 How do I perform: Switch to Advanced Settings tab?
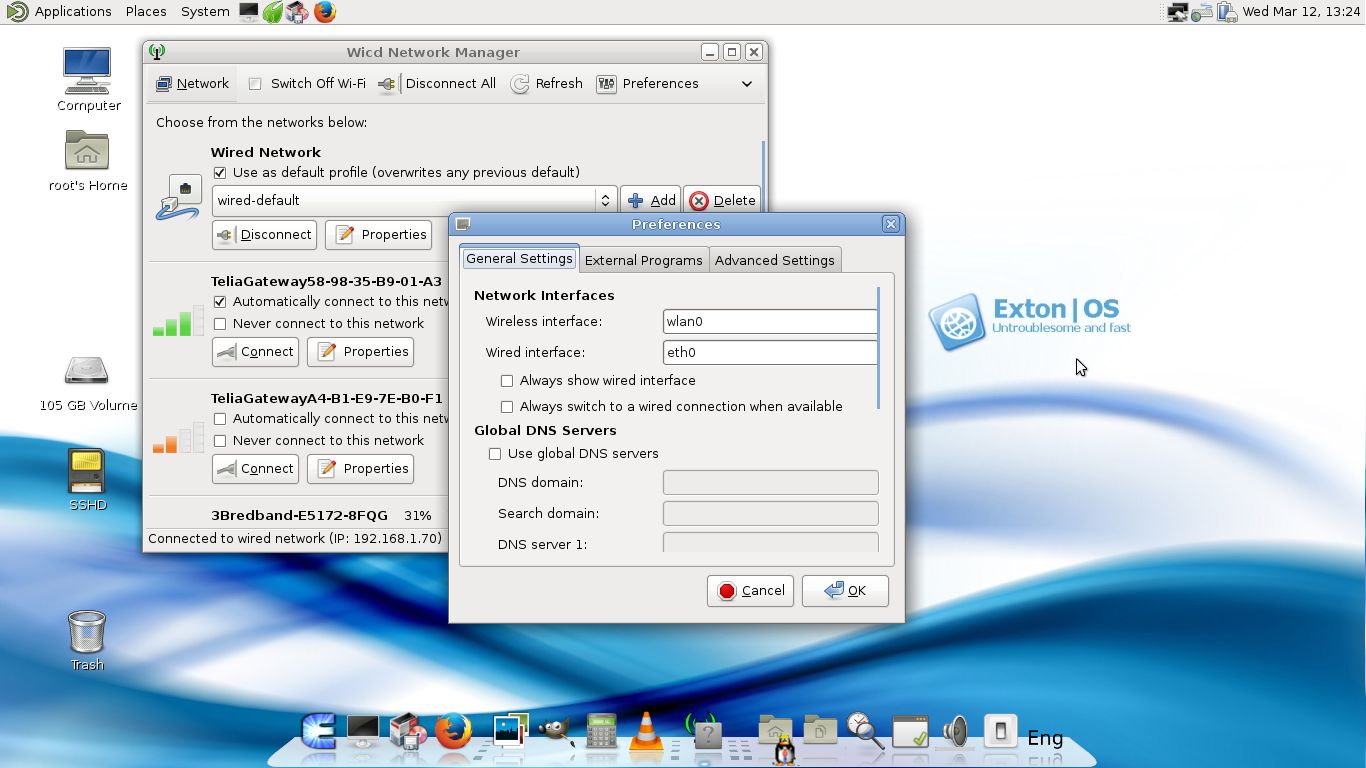(x=774, y=260)
